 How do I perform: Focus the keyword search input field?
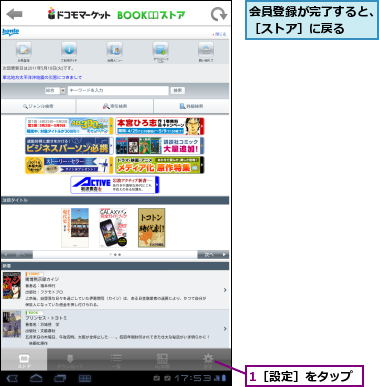click(x=118, y=90)
